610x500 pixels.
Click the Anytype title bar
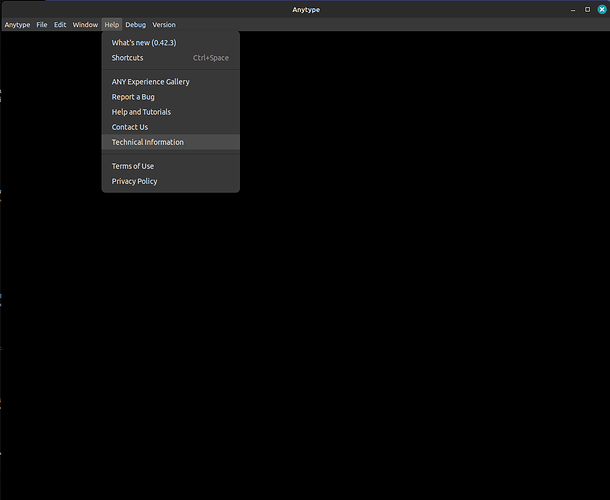click(306, 10)
